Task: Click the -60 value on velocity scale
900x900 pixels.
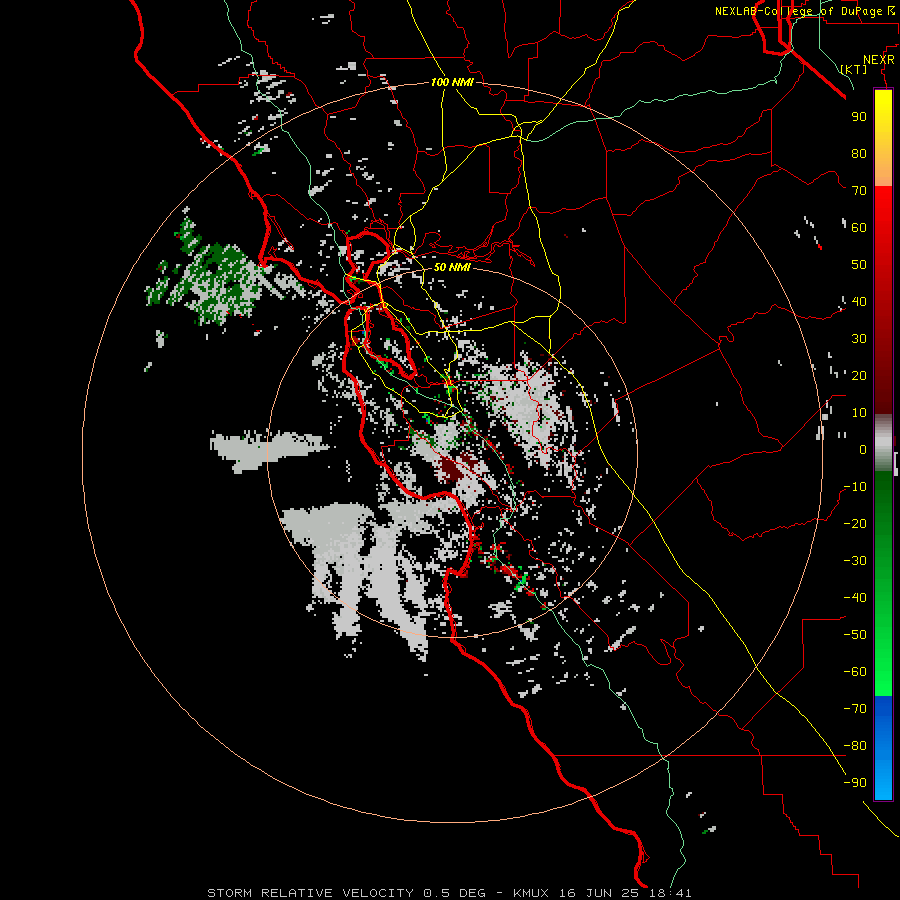Action: tap(855, 672)
